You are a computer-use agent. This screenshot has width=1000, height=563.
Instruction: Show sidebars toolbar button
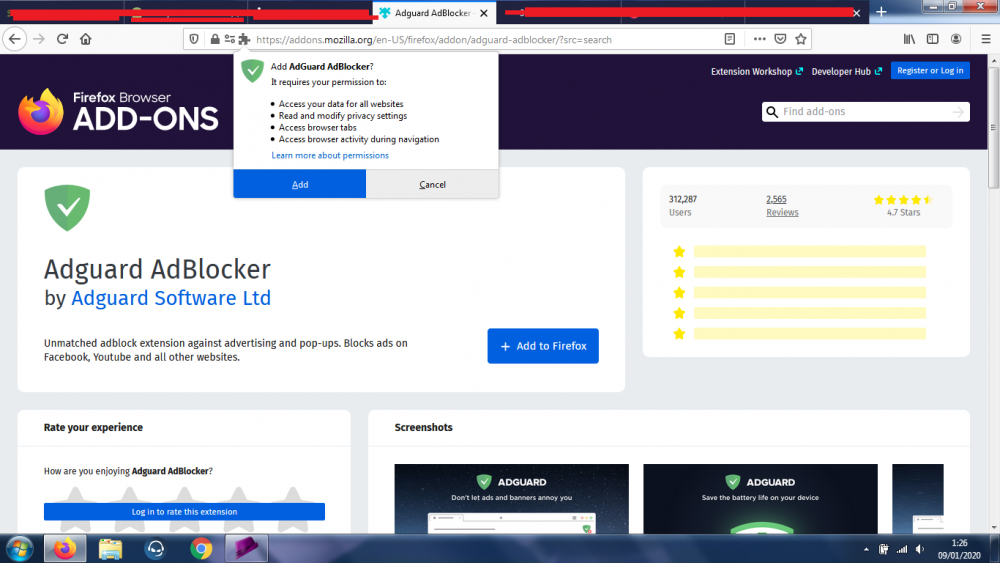tap(932, 39)
